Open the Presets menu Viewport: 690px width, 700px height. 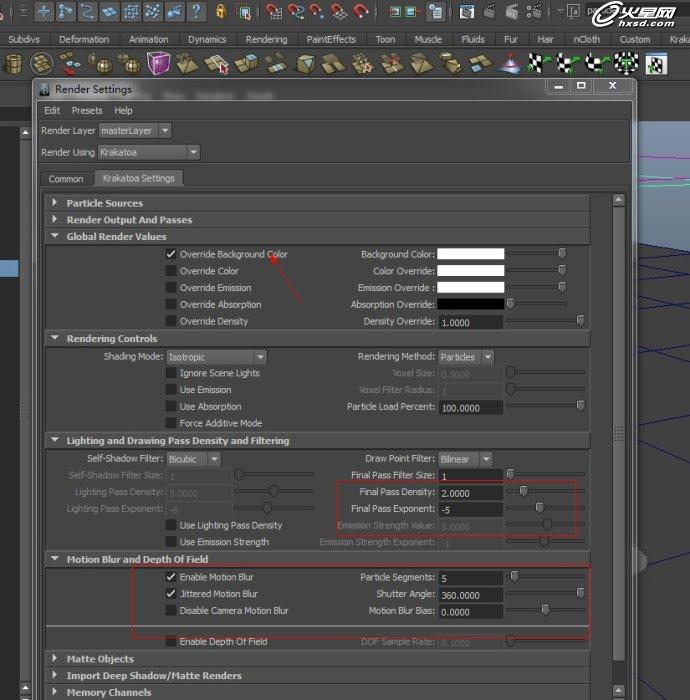tap(87, 111)
